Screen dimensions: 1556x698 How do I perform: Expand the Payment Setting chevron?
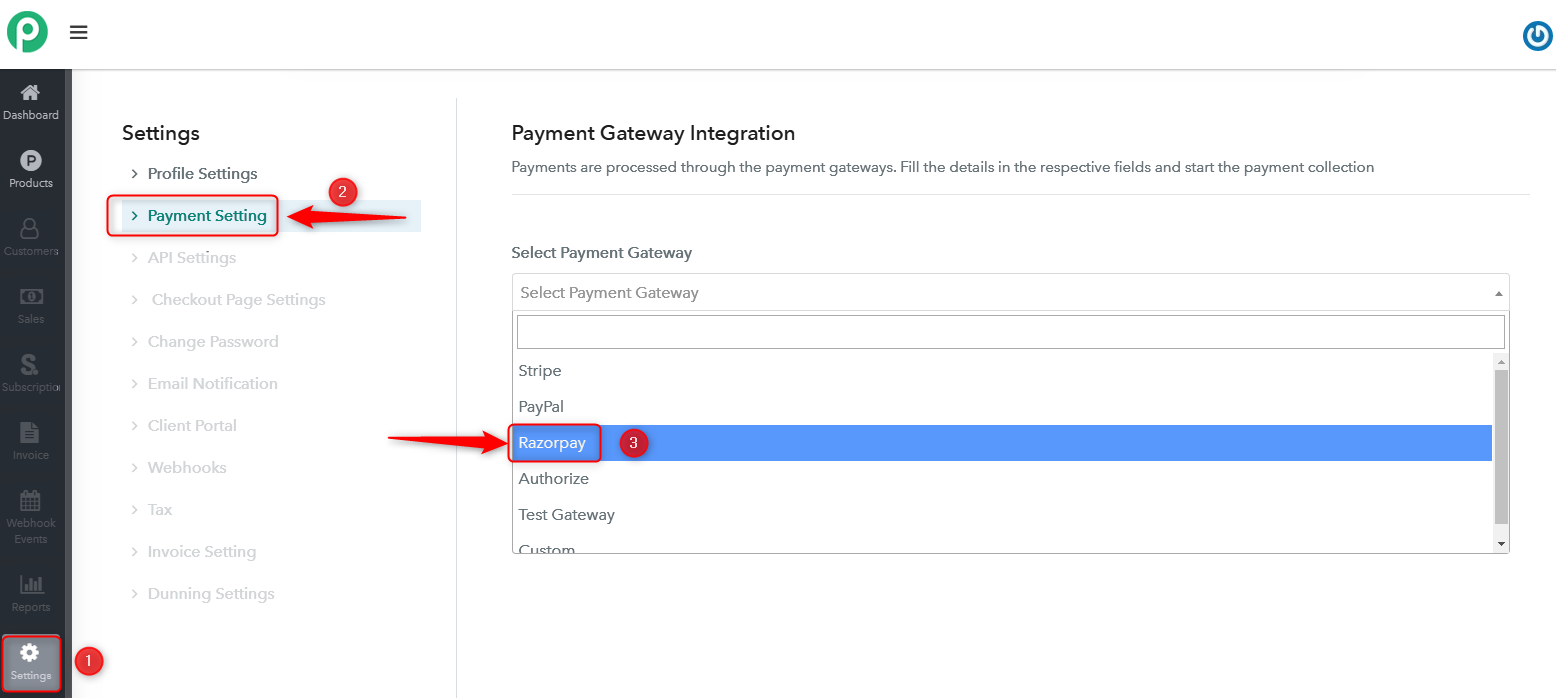[134, 216]
